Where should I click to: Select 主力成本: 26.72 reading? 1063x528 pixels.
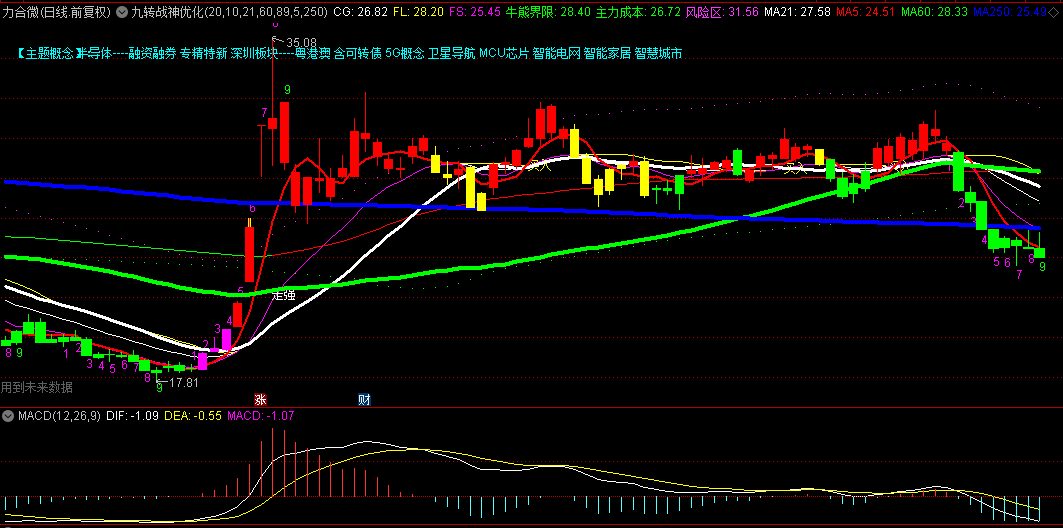[639, 12]
